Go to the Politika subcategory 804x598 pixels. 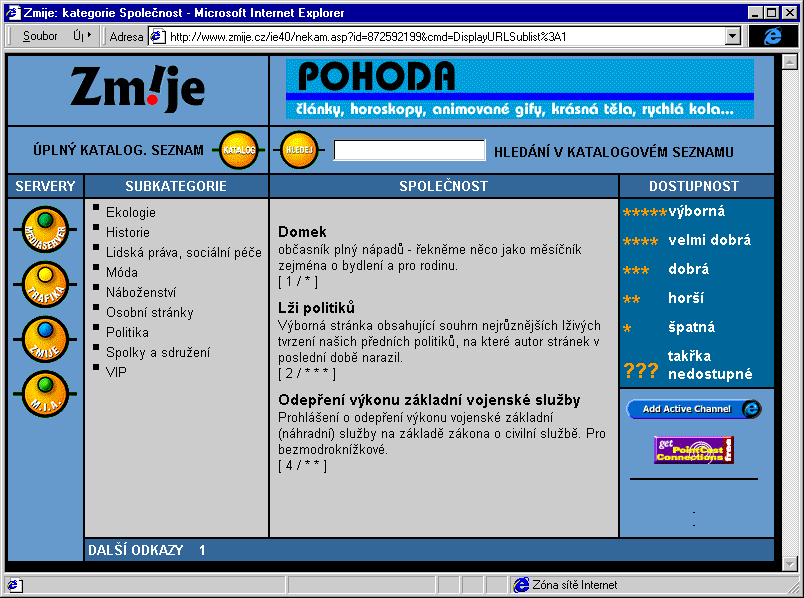pos(127,332)
